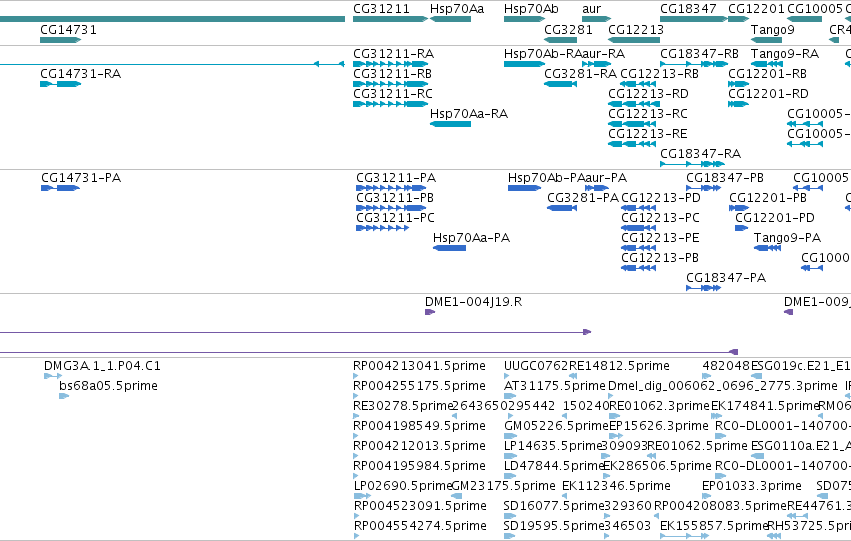Select protein CG3281-PA
The image size is (851, 541).
pos(562,208)
